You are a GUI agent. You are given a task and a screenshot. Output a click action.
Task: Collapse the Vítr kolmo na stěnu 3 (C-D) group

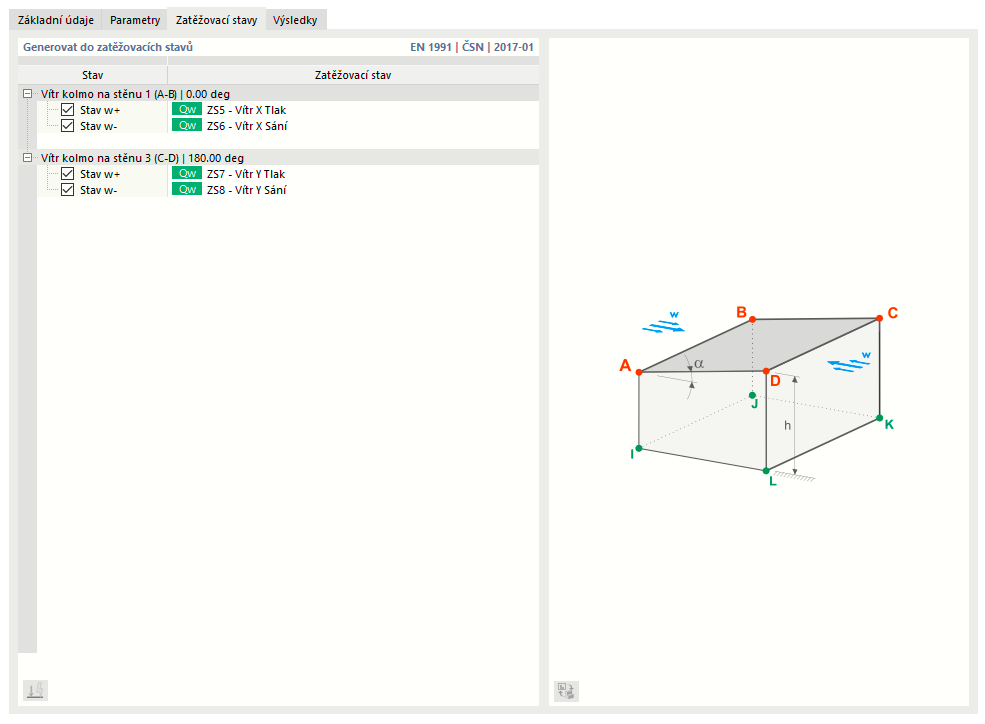[x=28, y=158]
